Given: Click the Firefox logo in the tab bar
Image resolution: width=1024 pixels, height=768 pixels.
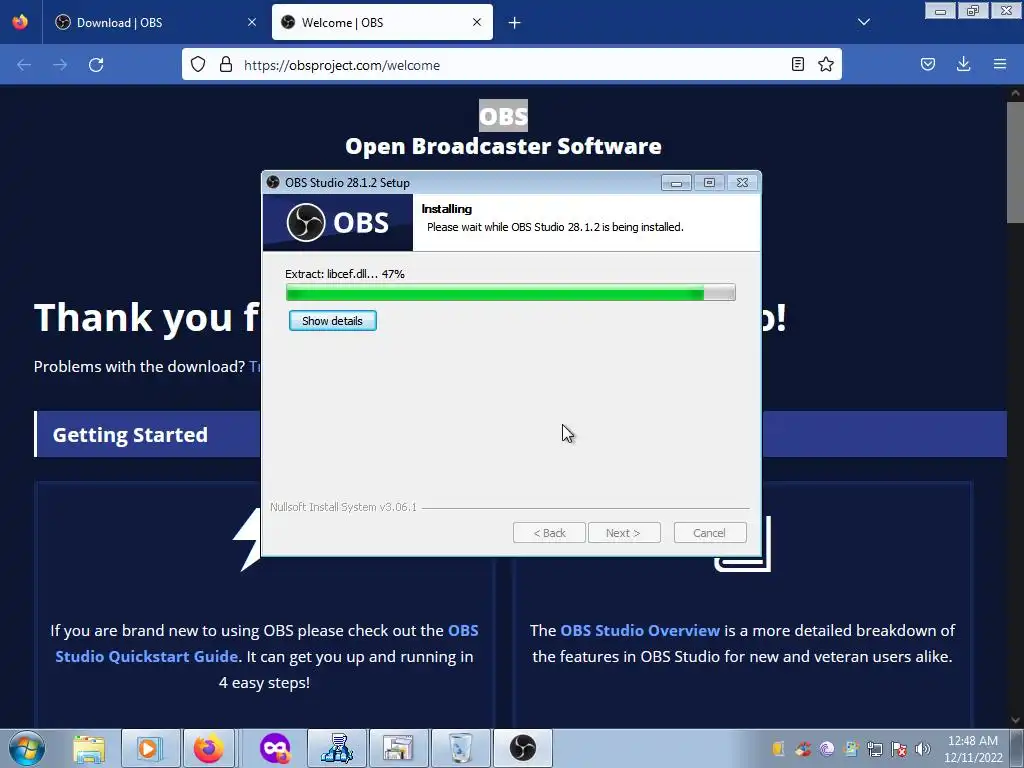Looking at the screenshot, I should pyautogui.click(x=20, y=22).
